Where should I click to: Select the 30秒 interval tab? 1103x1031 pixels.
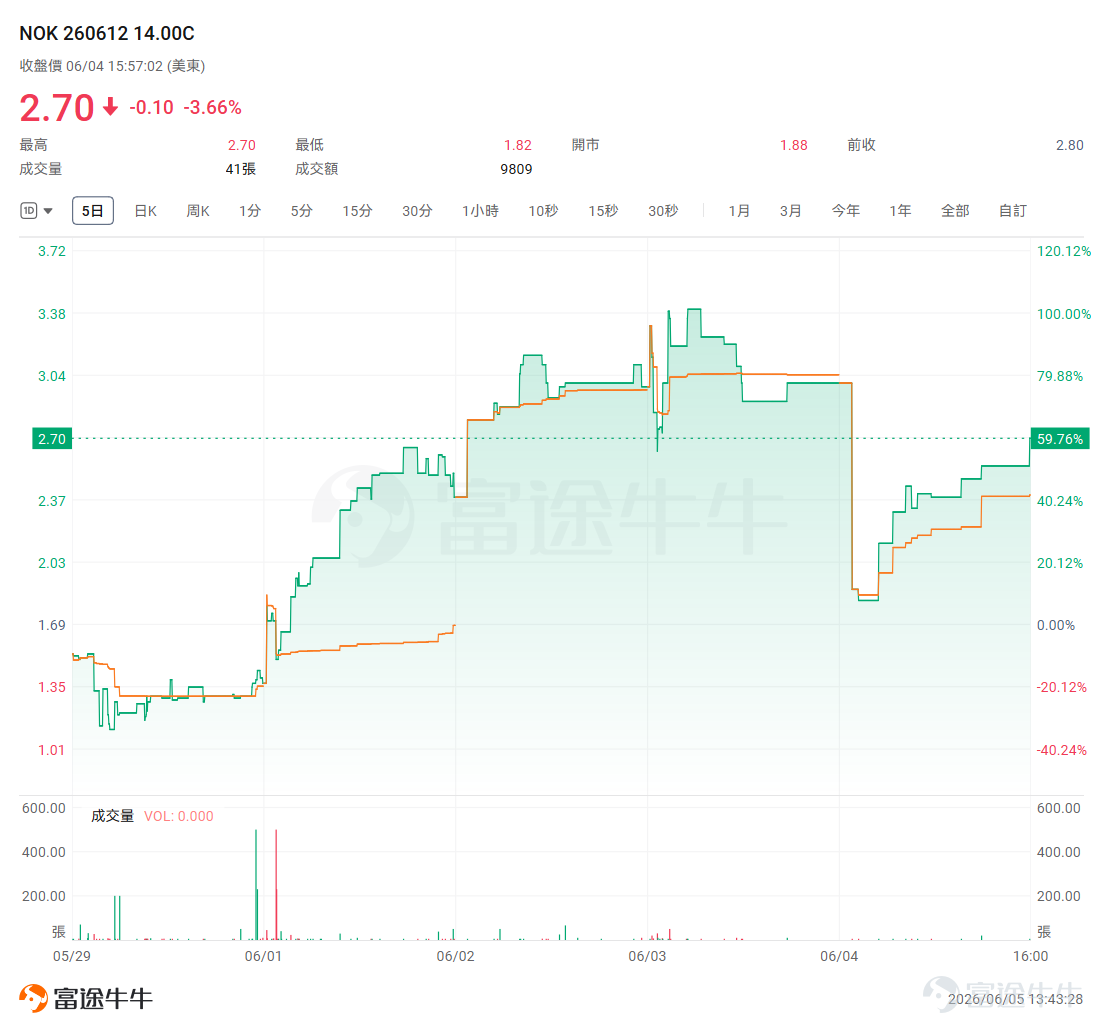(663, 211)
